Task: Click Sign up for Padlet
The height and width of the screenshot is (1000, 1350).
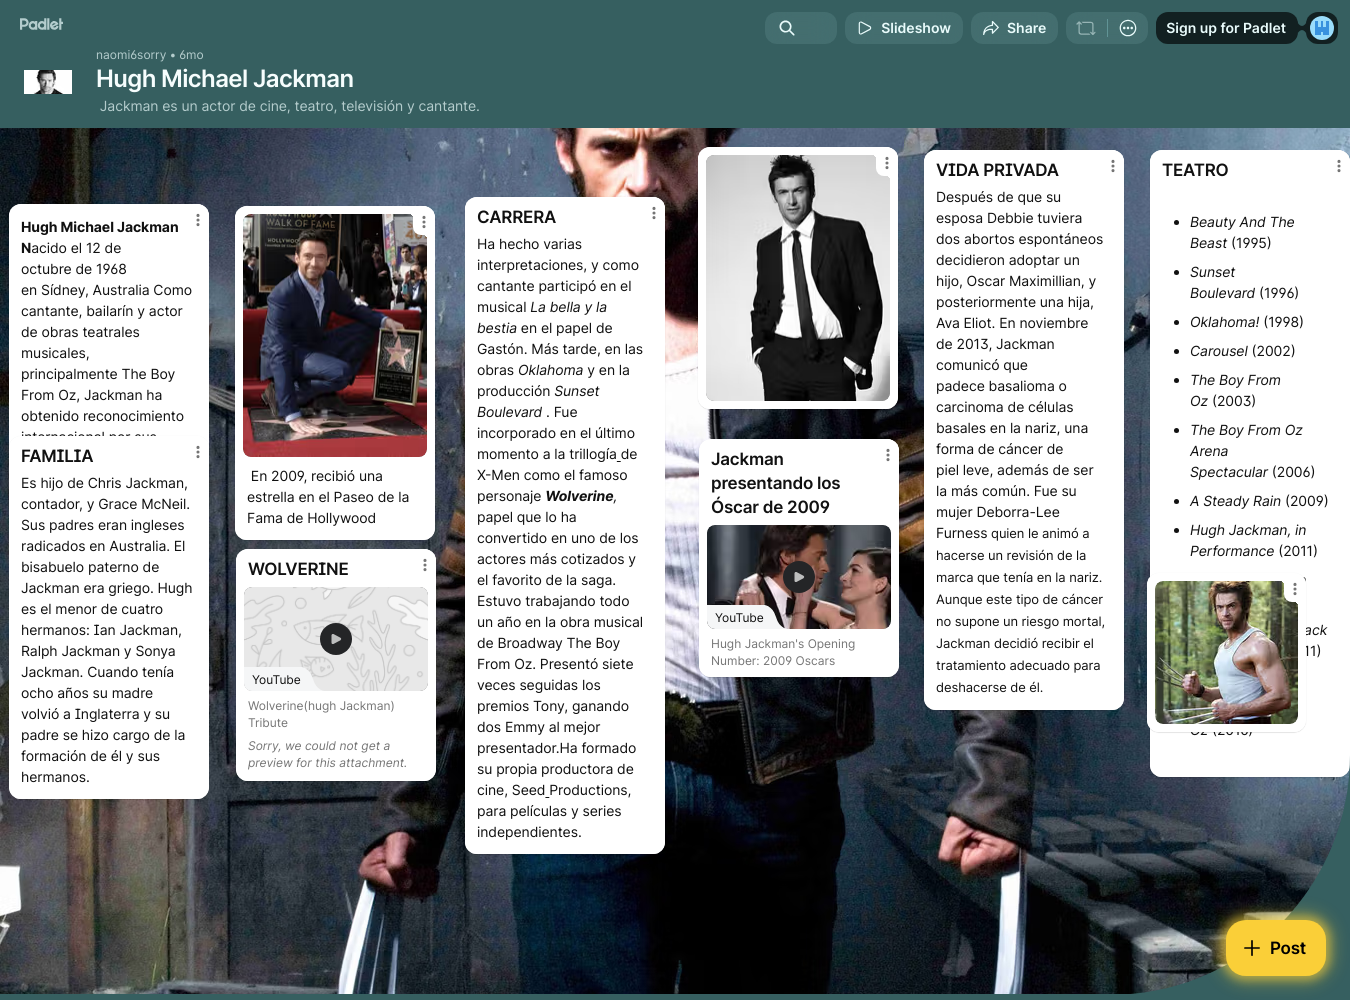Action: pyautogui.click(x=1225, y=28)
